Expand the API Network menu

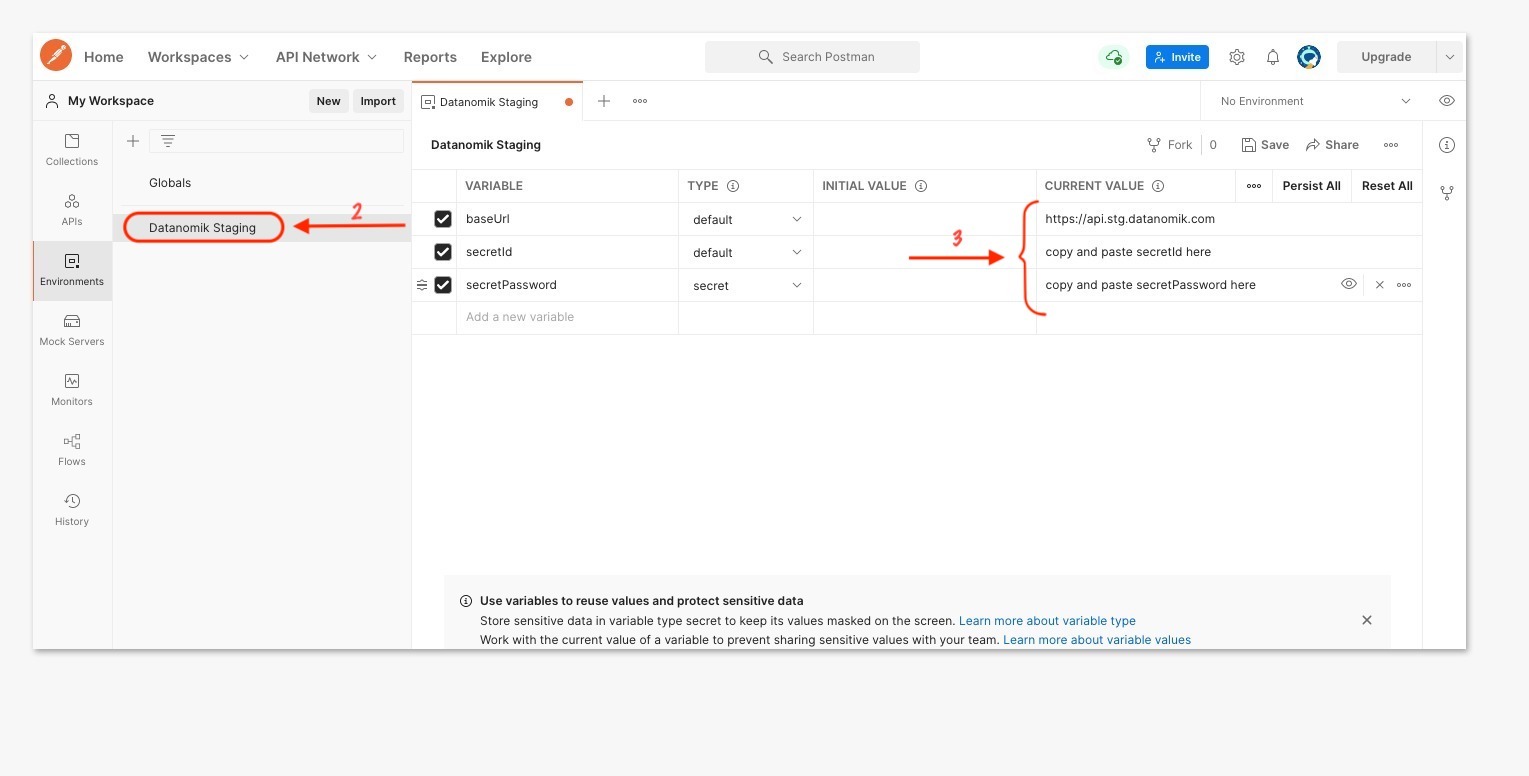(326, 57)
